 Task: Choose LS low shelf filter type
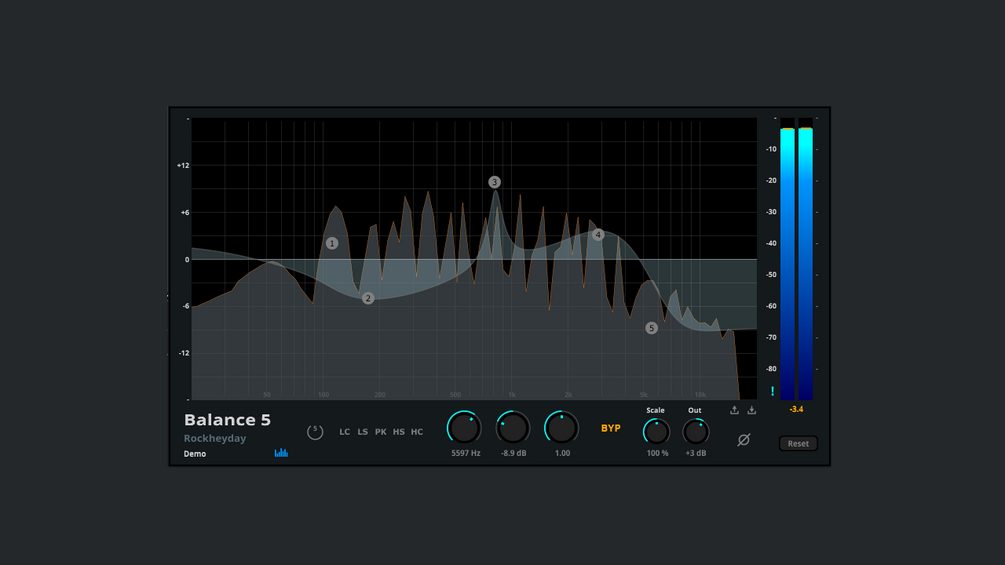click(363, 432)
